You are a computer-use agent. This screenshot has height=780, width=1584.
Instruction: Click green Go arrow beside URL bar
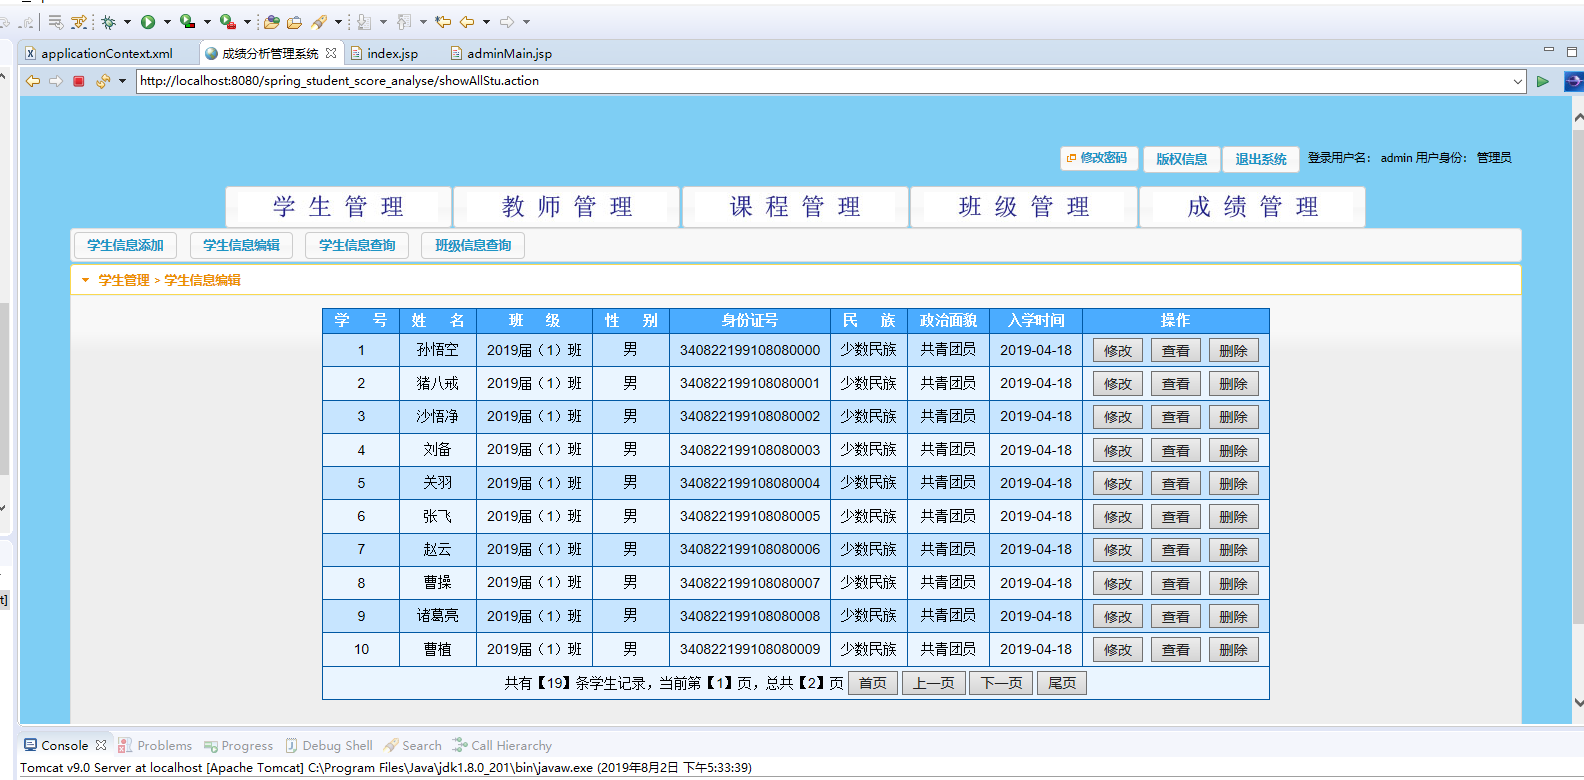click(1543, 81)
